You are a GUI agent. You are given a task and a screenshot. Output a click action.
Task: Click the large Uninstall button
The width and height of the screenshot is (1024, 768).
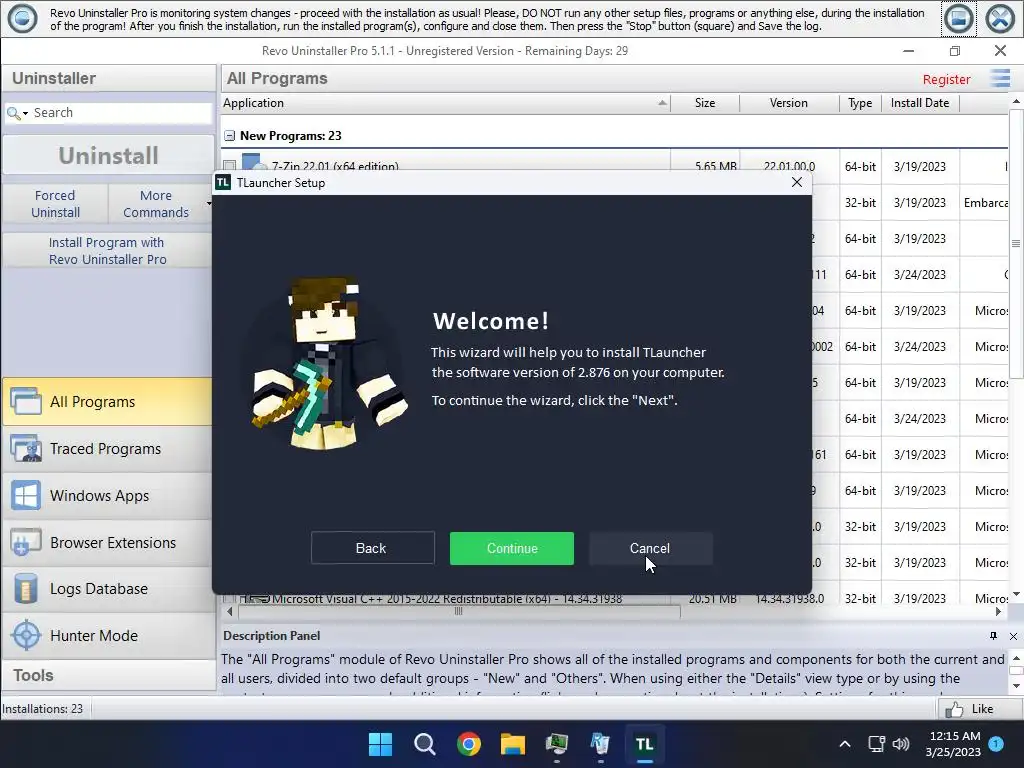(x=108, y=155)
